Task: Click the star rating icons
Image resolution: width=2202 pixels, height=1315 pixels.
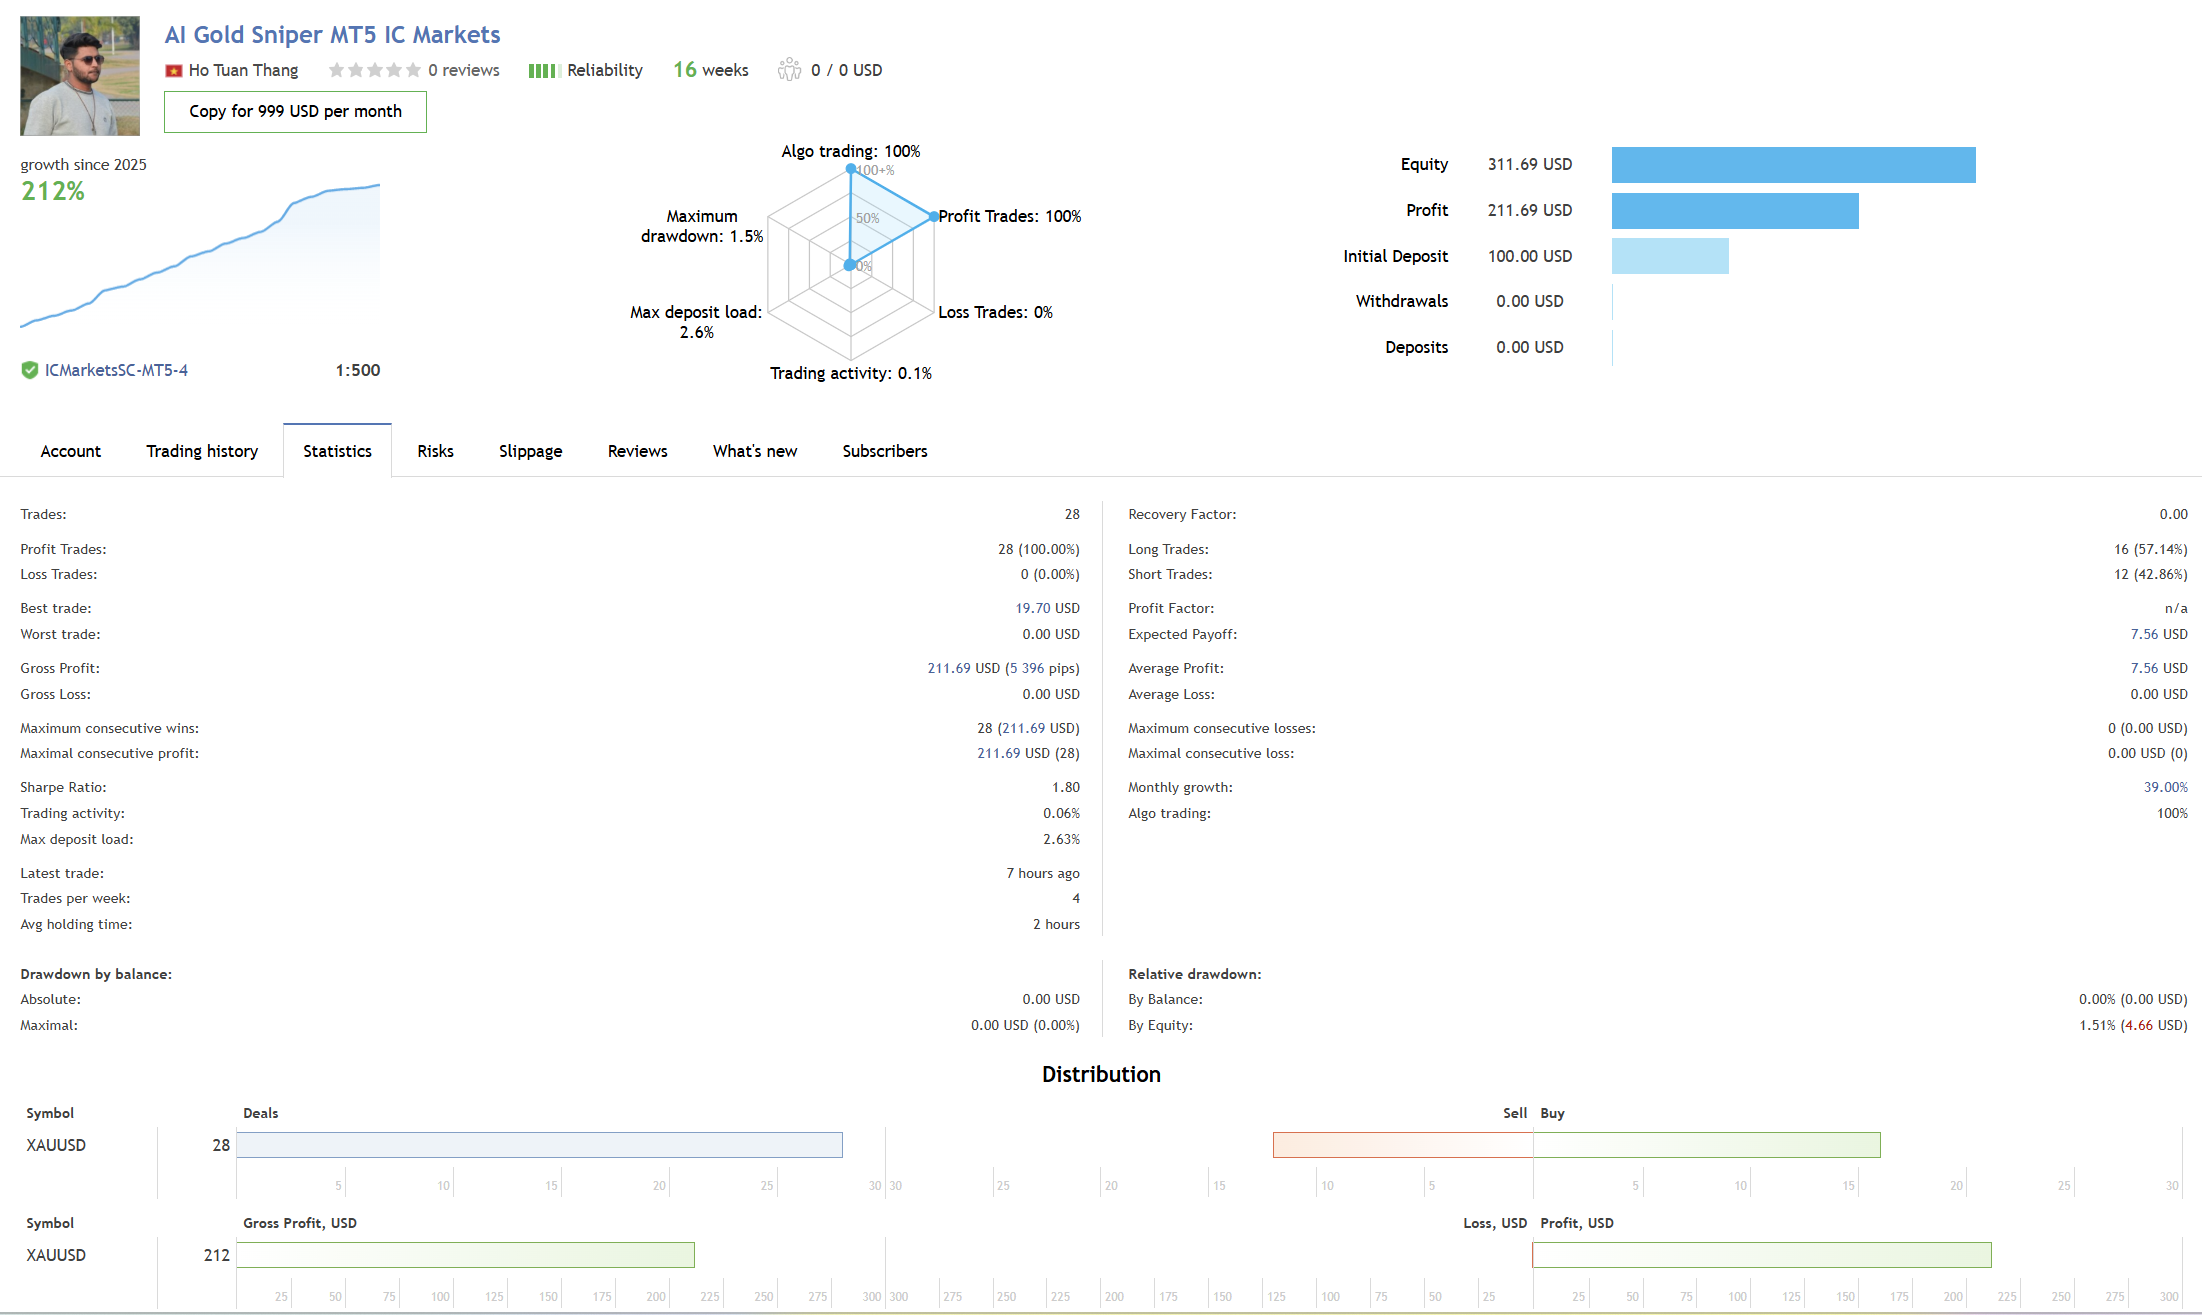Action: pos(374,70)
